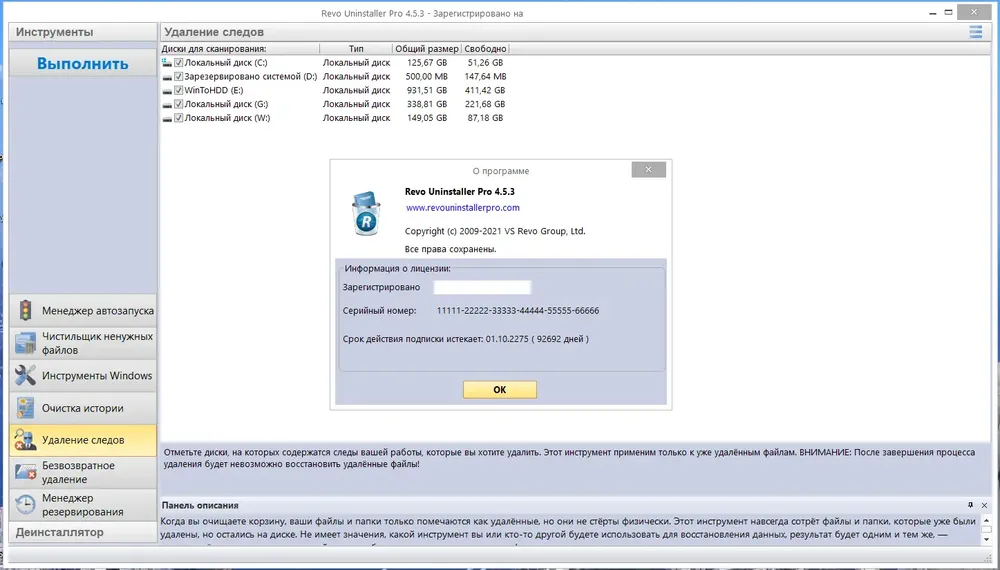Image resolution: width=1000 pixels, height=570 pixels.
Task: Sort by Общий размер column header
Action: pos(427,48)
